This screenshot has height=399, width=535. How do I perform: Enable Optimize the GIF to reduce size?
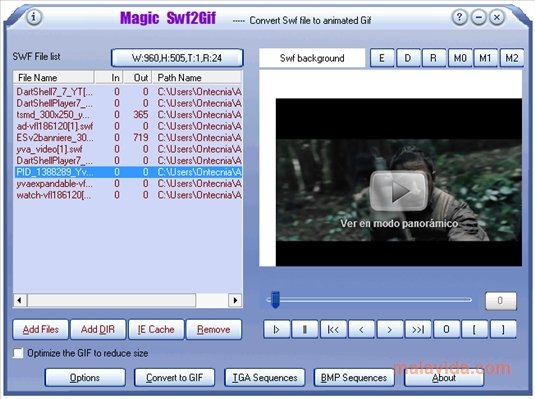(x=18, y=353)
